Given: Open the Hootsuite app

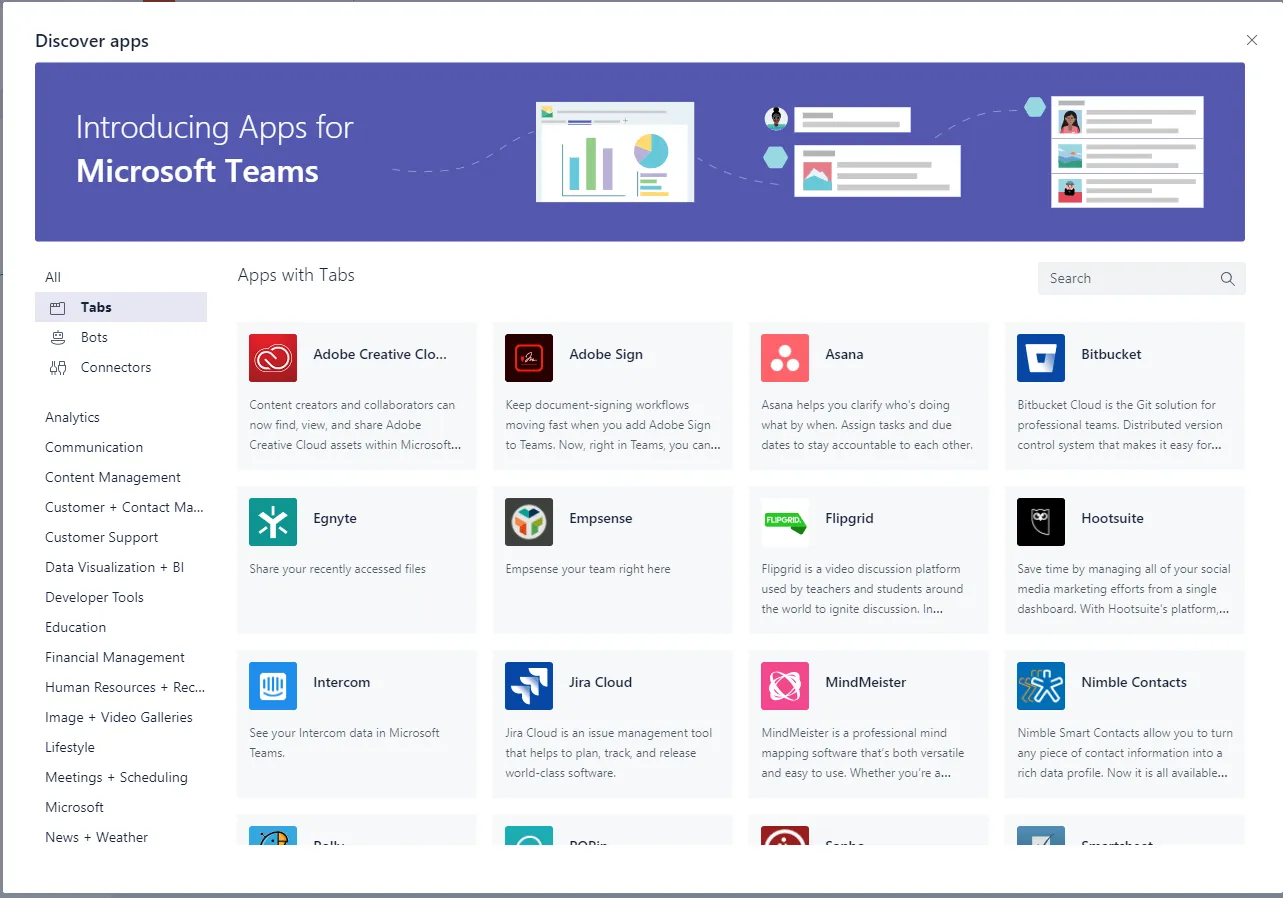Looking at the screenshot, I should (1041, 522).
